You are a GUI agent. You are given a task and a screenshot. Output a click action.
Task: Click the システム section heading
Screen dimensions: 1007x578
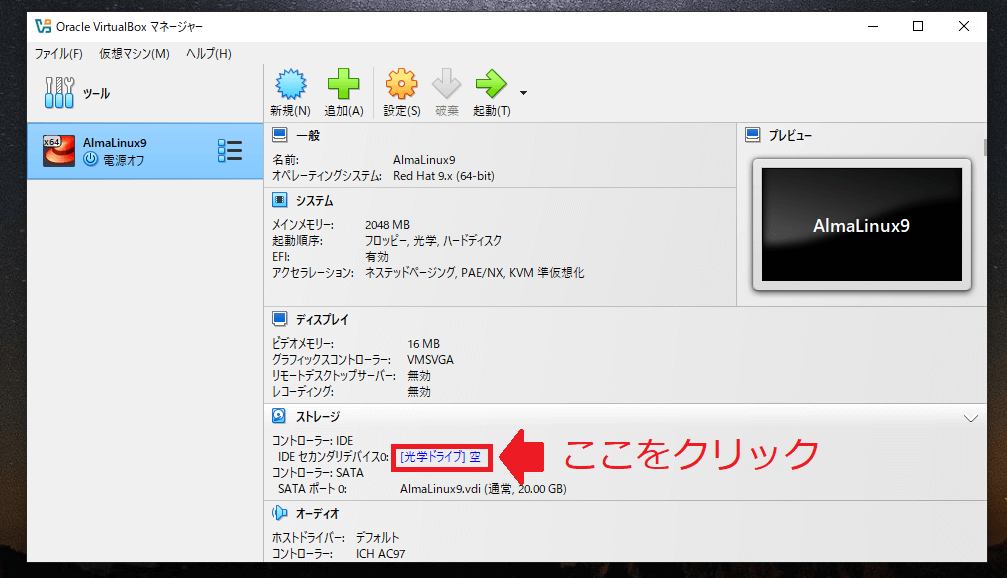[x=315, y=201]
